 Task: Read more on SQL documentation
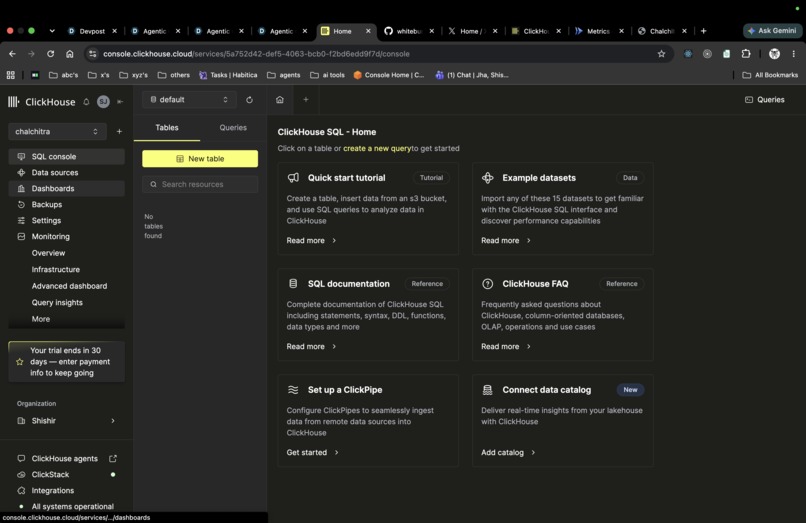[311, 346]
